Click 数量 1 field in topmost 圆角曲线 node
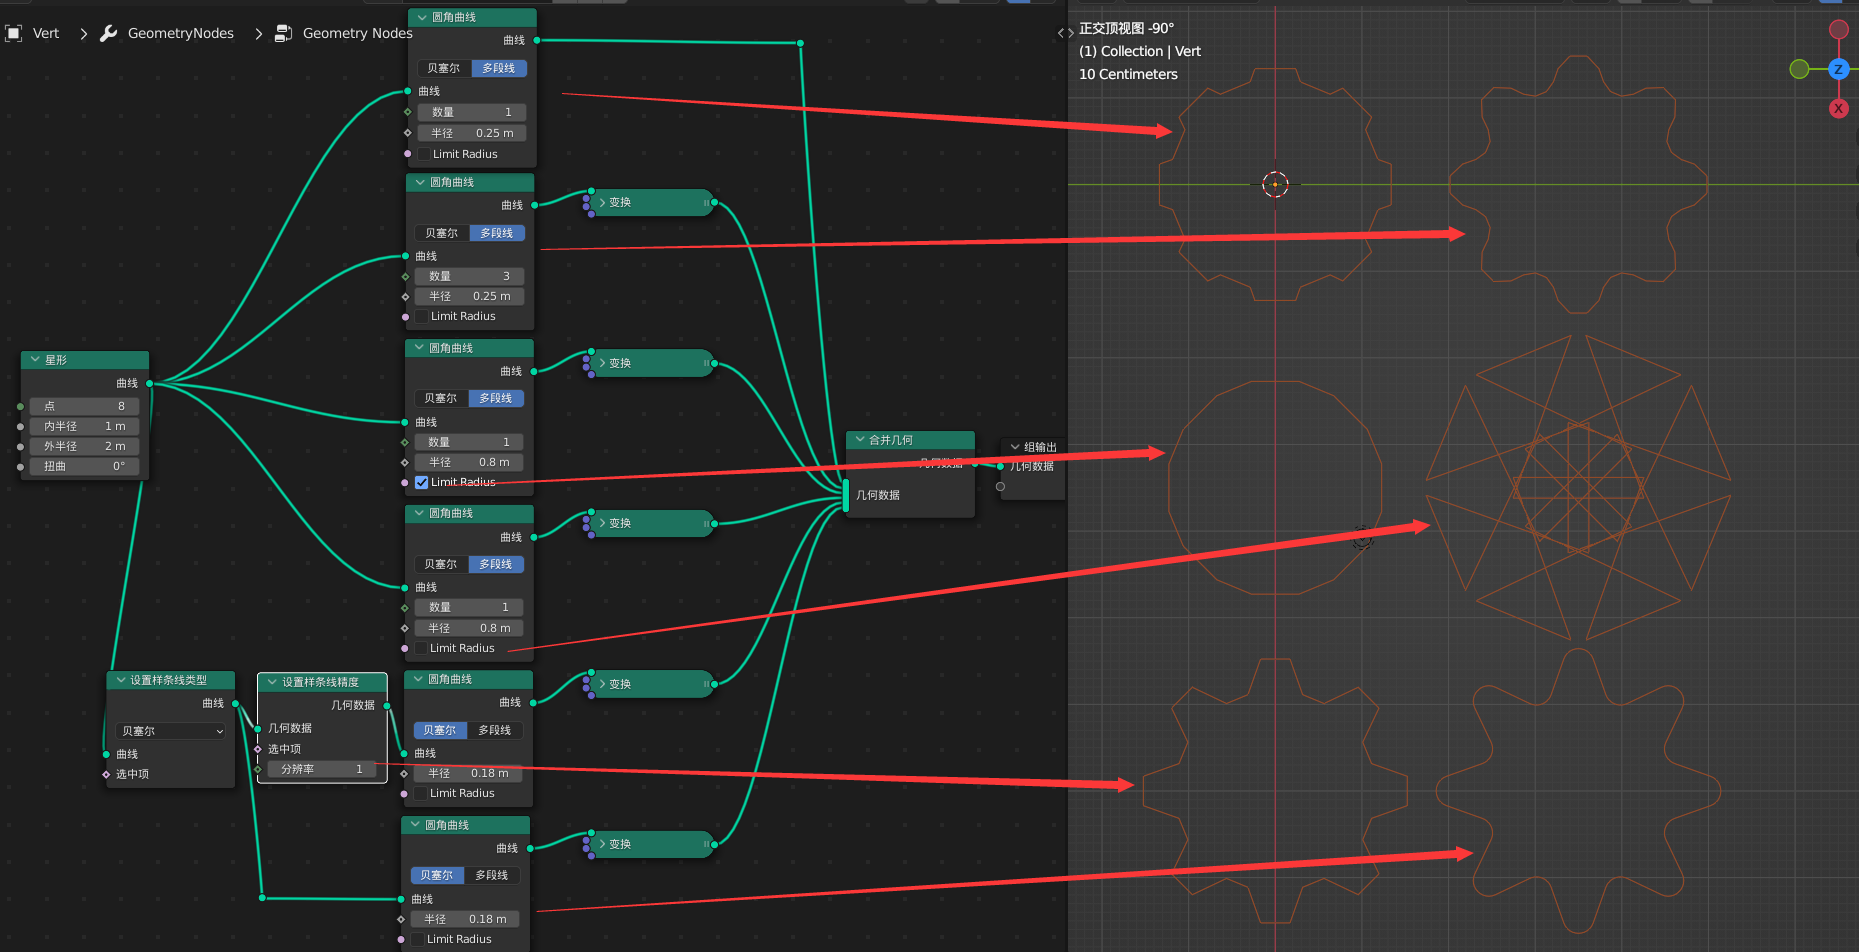 tap(472, 112)
